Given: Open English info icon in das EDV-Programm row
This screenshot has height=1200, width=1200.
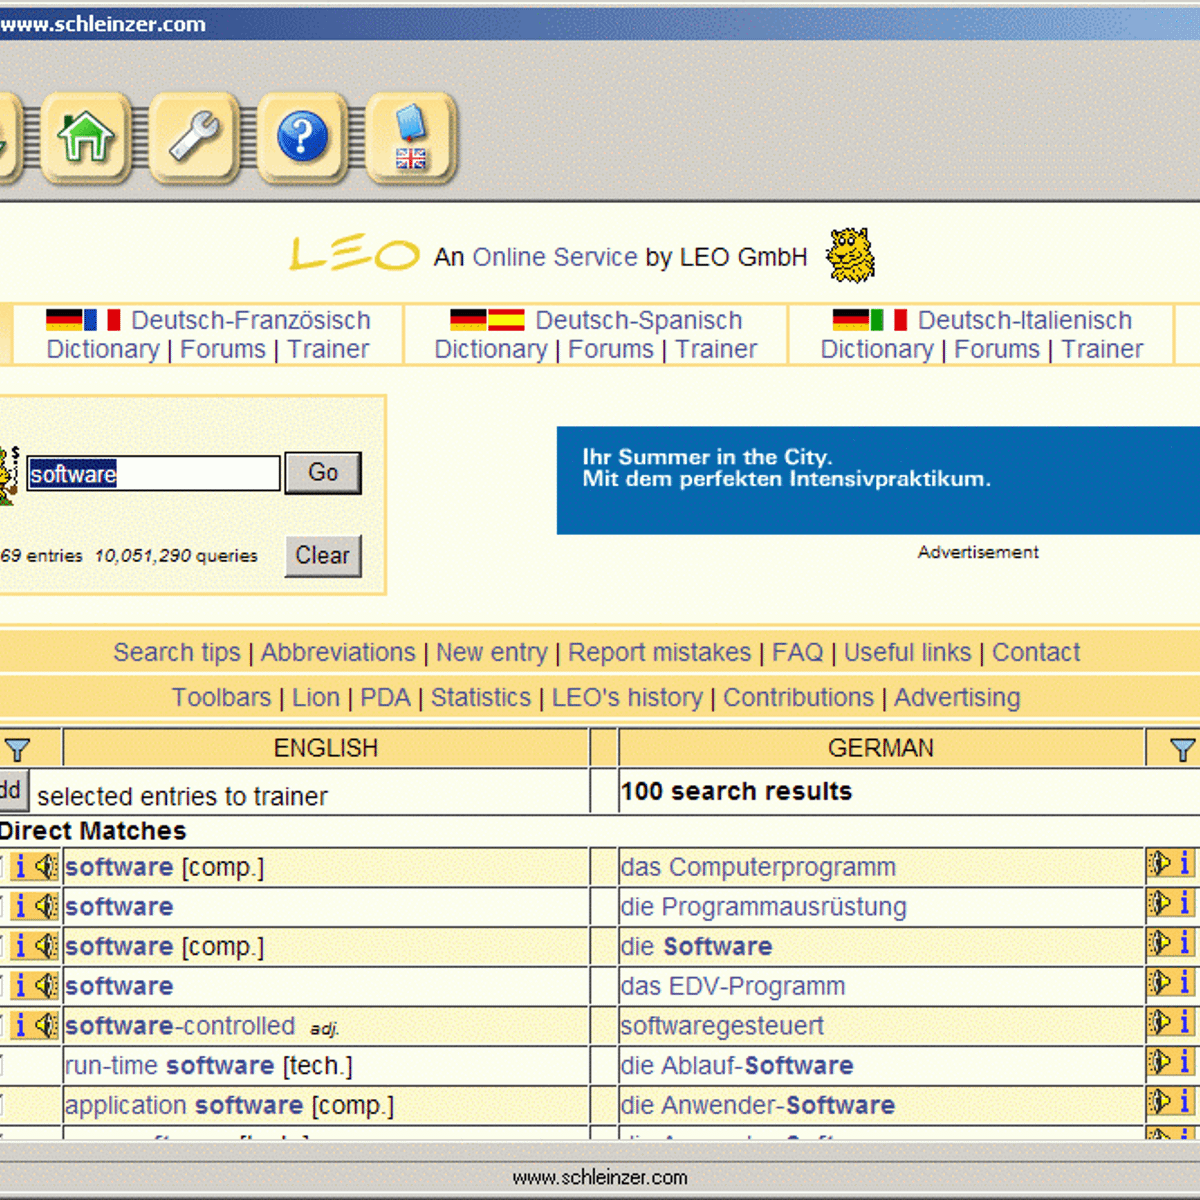Looking at the screenshot, I should pos(20,986).
